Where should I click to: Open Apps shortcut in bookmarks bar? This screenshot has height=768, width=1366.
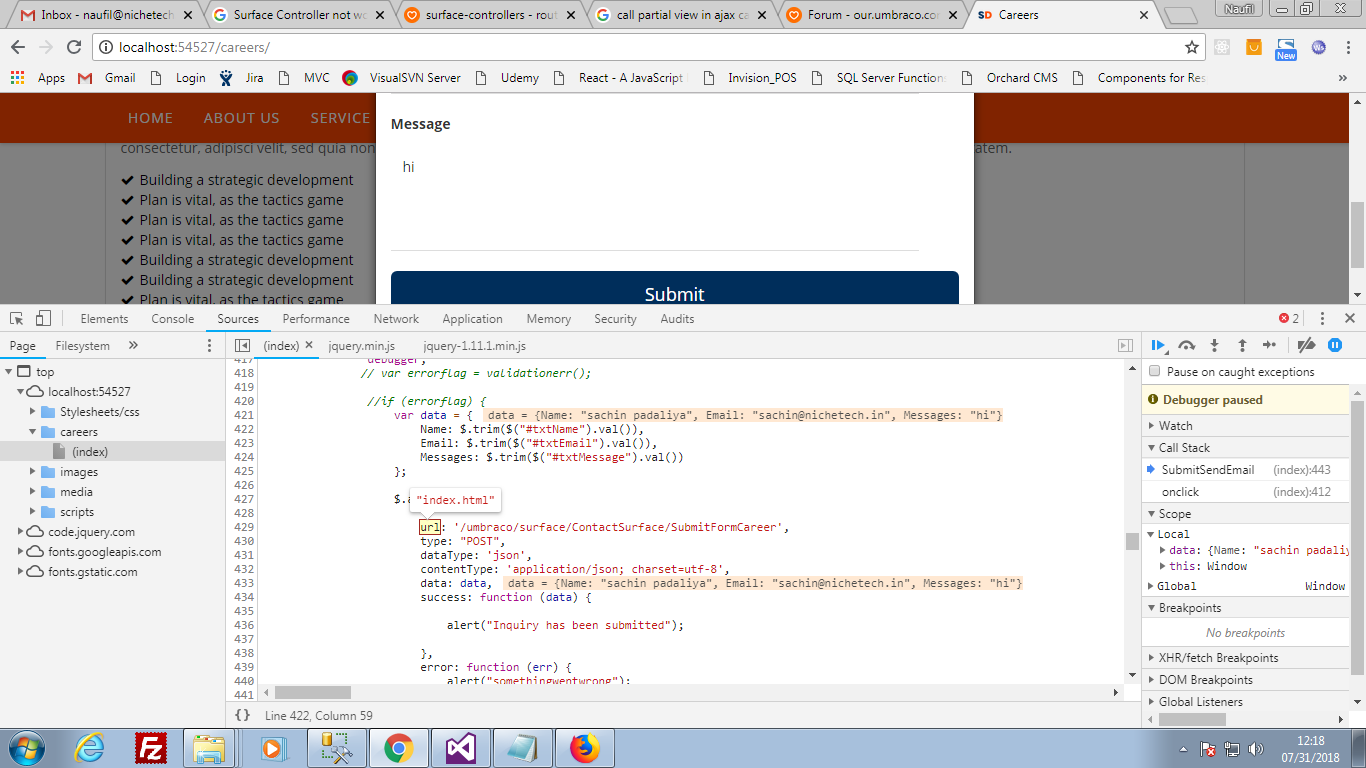[38, 78]
